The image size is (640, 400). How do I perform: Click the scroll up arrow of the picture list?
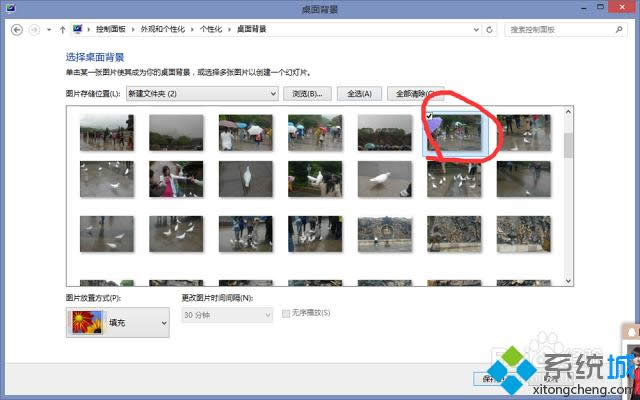click(x=568, y=111)
